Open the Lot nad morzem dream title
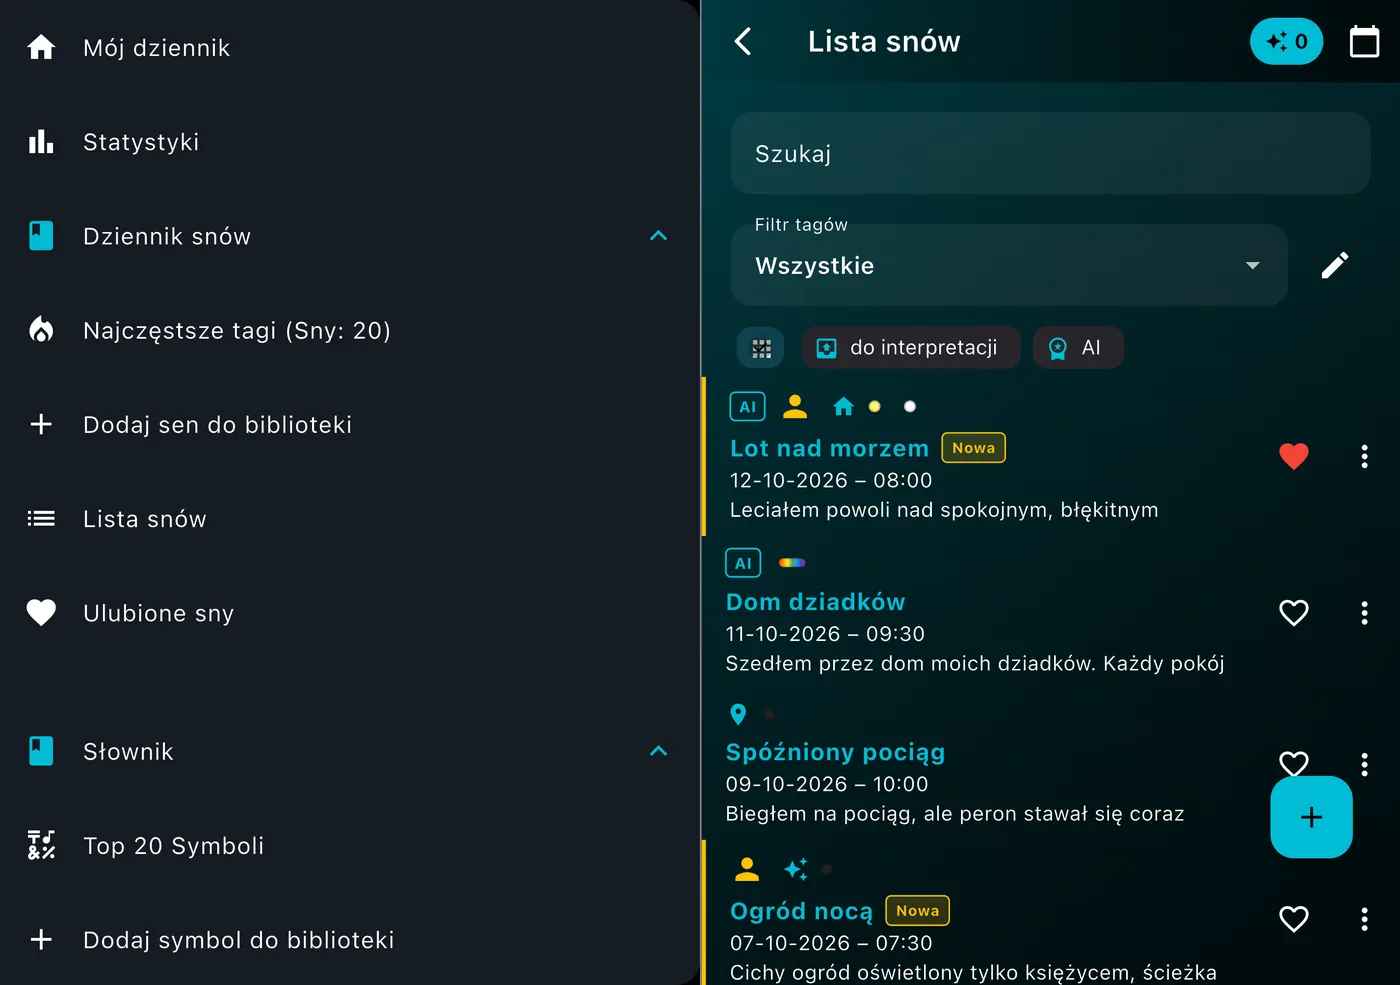The width and height of the screenshot is (1400, 985). click(829, 448)
